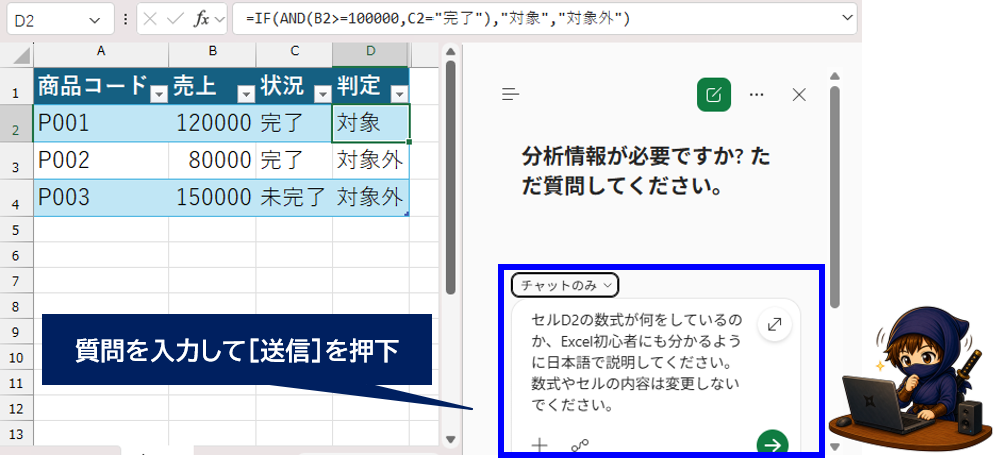Click the prompt tools icon beside the plus

[580, 445]
